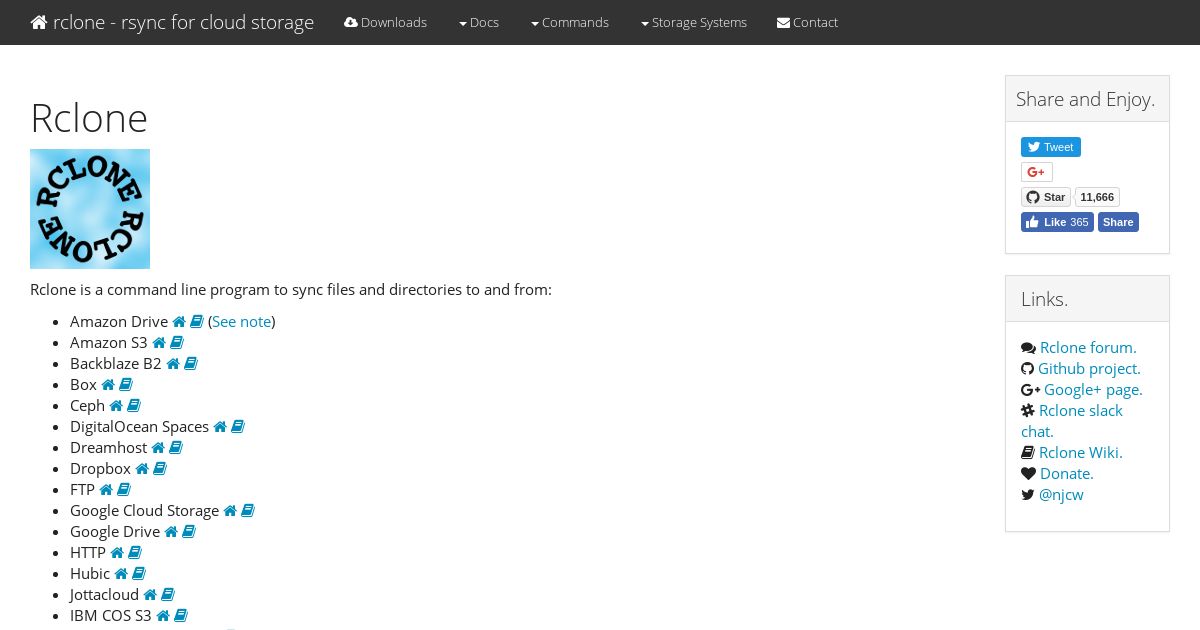Open the Github project link

click(1089, 369)
